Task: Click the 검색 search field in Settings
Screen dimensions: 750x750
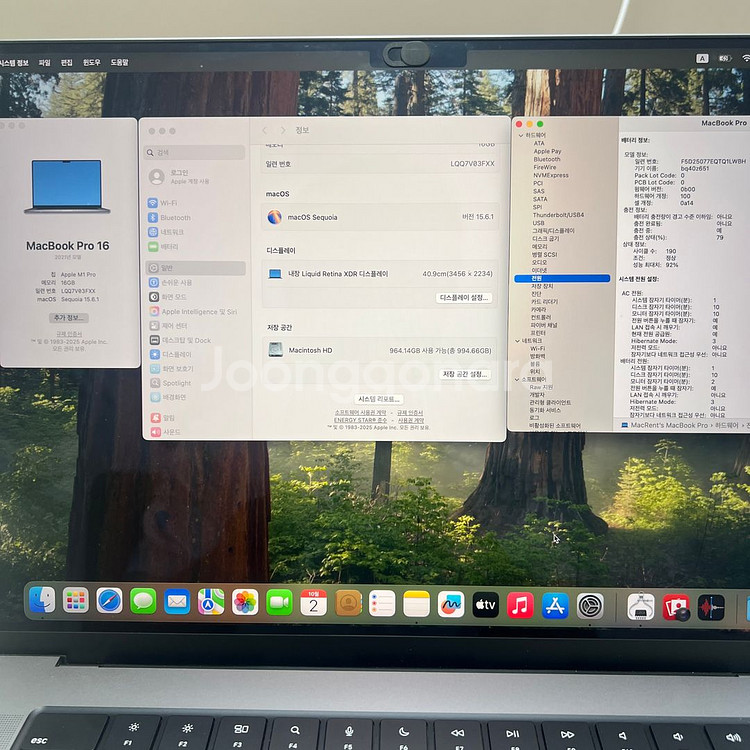Action: point(195,153)
